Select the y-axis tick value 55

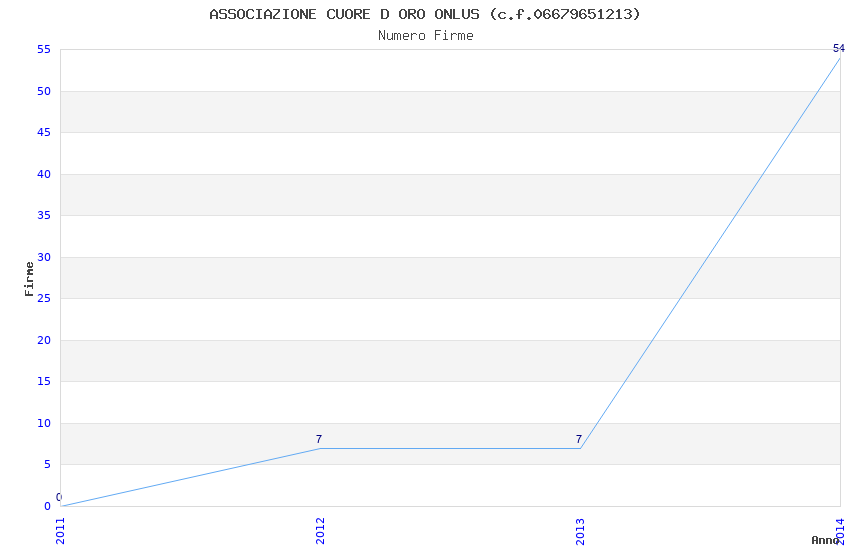(x=44, y=49)
